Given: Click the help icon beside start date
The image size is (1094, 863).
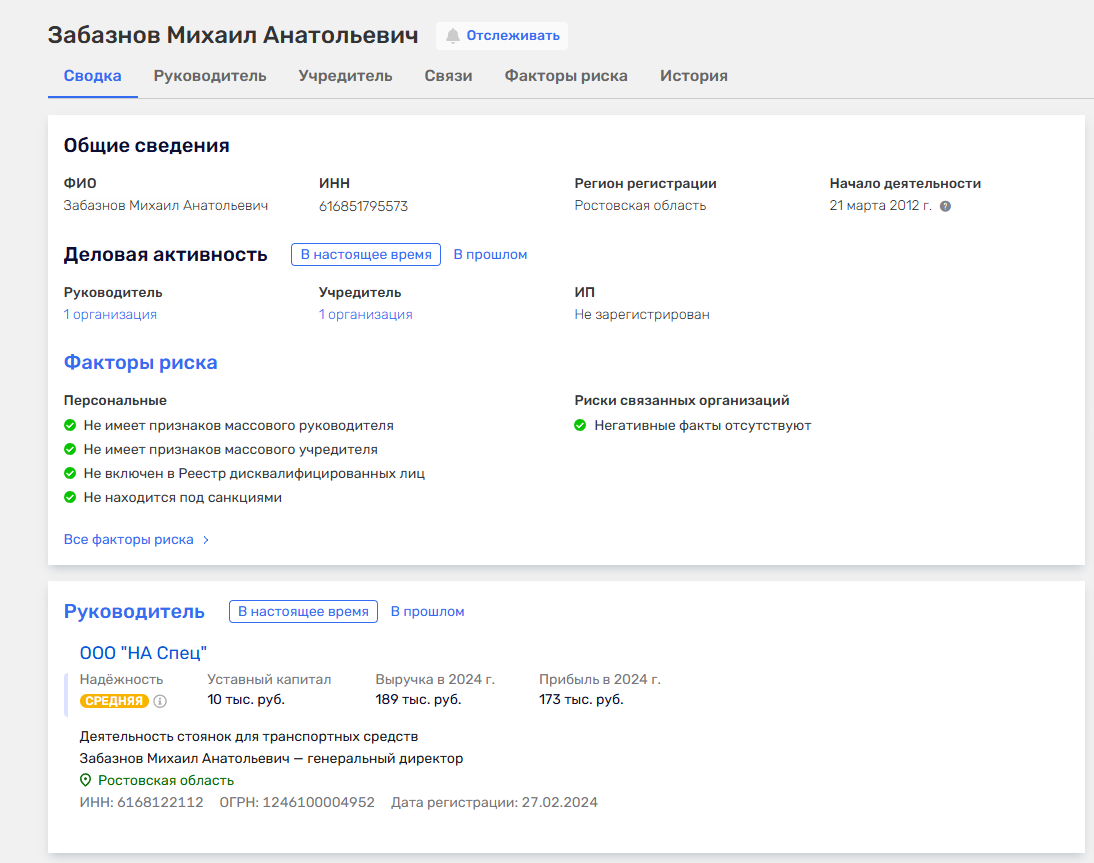Looking at the screenshot, I should [945, 206].
